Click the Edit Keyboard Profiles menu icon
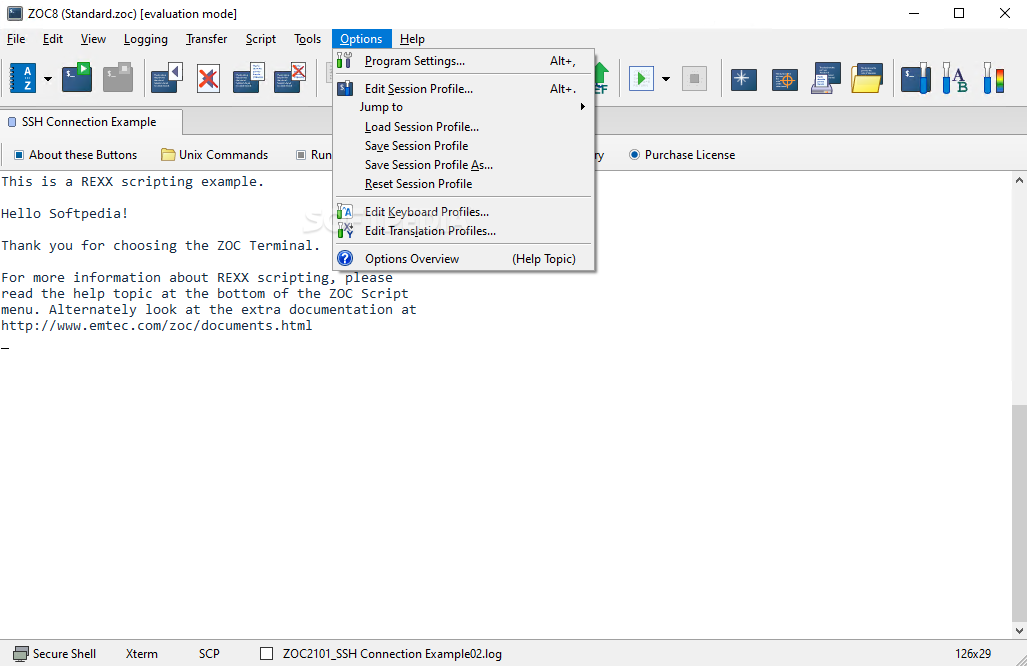The height and width of the screenshot is (666, 1027). [x=345, y=212]
